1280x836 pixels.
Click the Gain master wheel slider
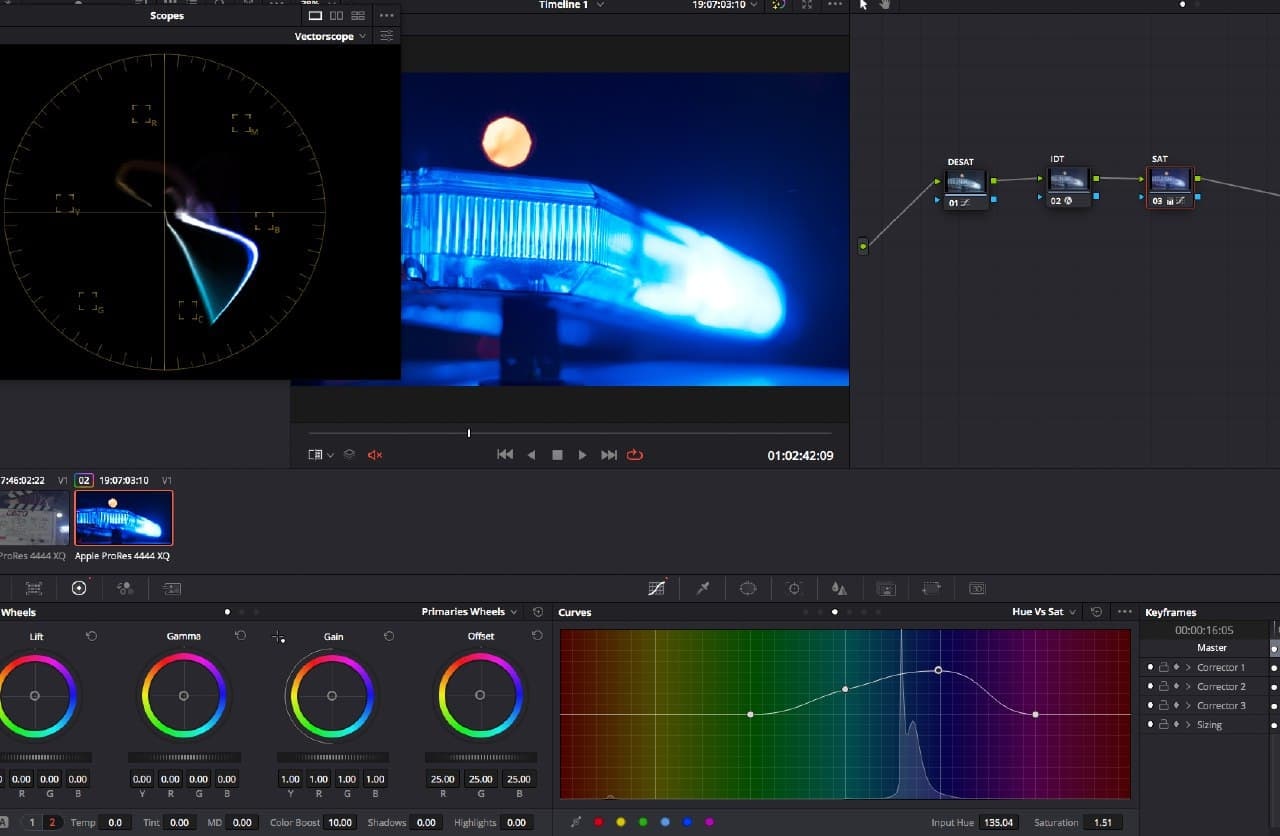pos(332,757)
